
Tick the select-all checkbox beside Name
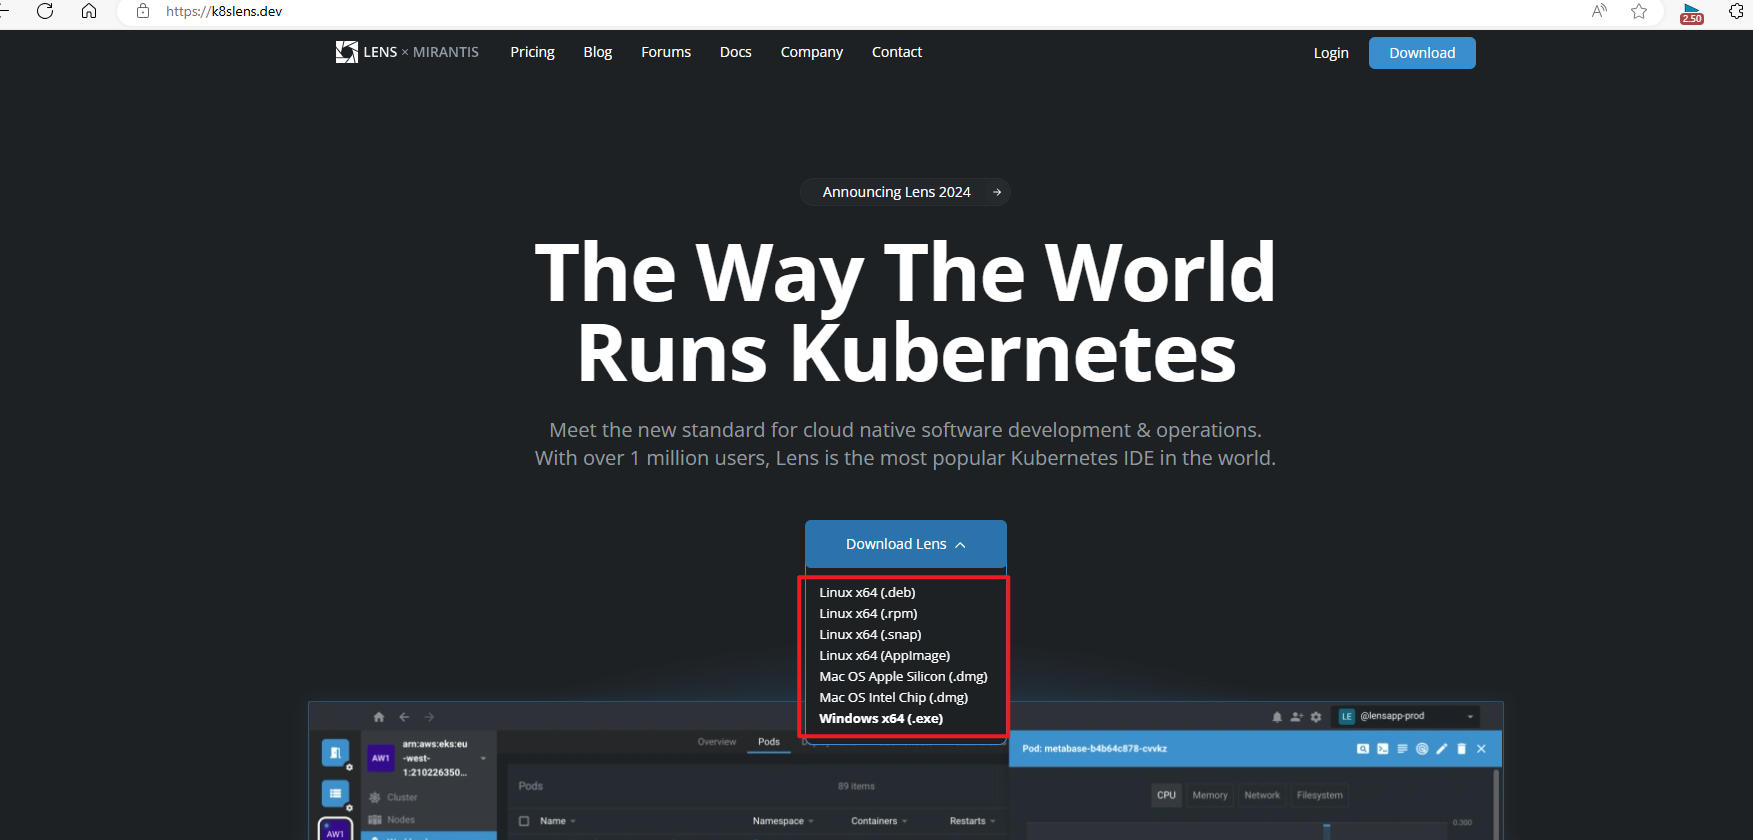524,821
